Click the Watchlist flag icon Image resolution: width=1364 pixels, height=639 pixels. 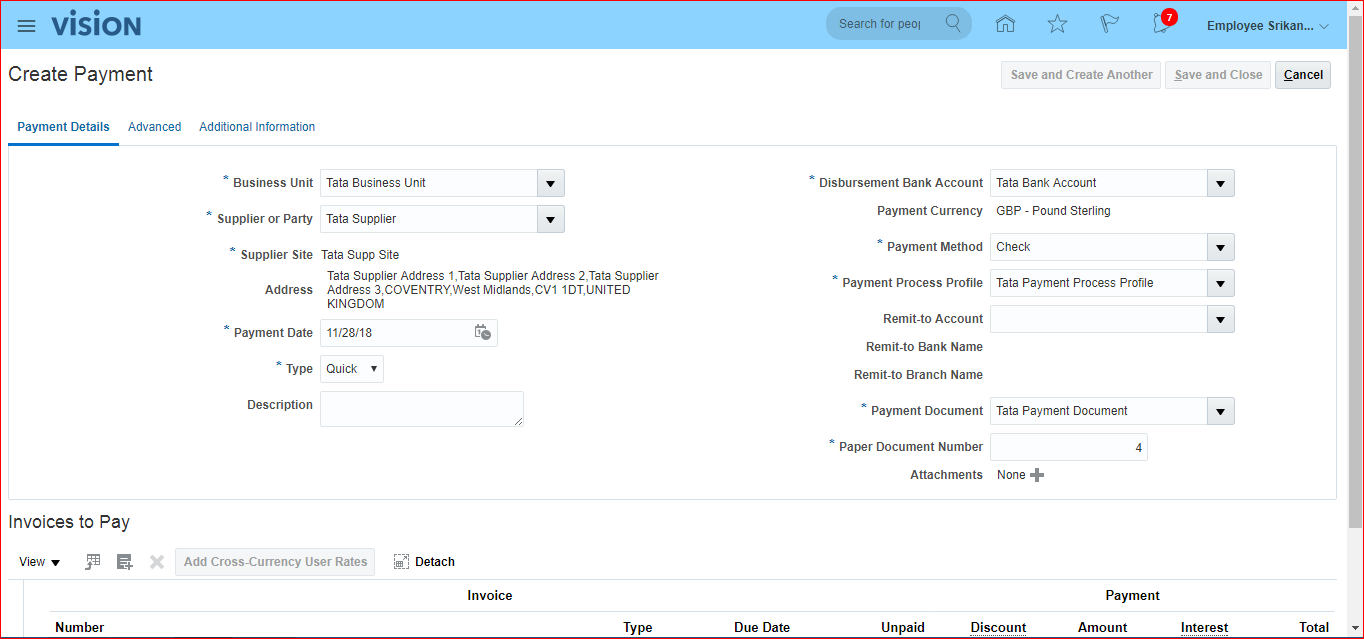pyautogui.click(x=1109, y=25)
